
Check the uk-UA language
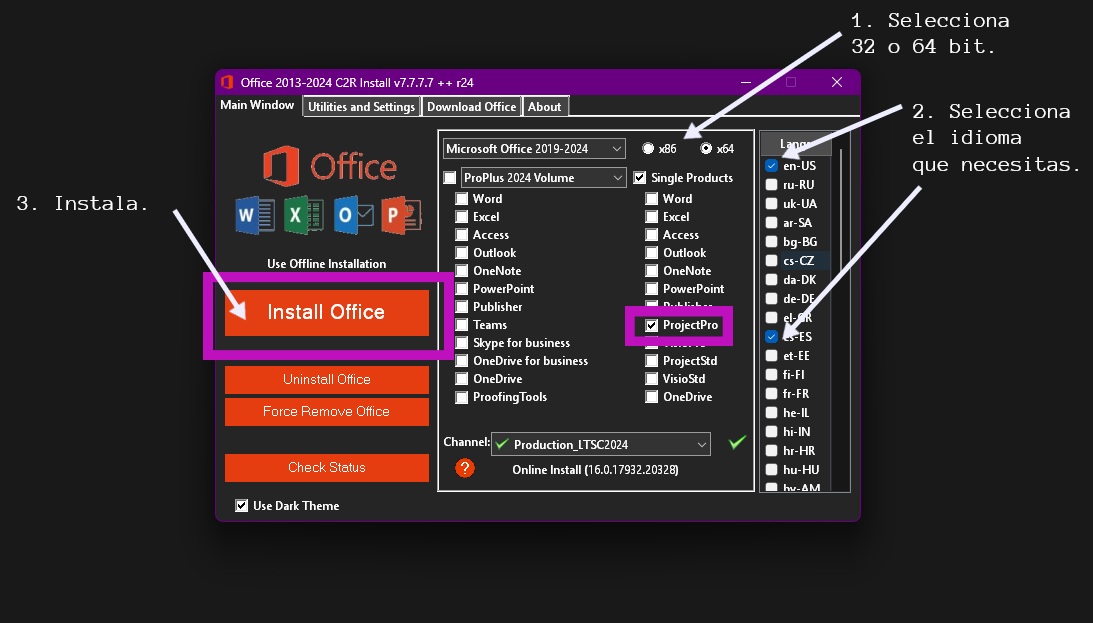[x=771, y=203]
